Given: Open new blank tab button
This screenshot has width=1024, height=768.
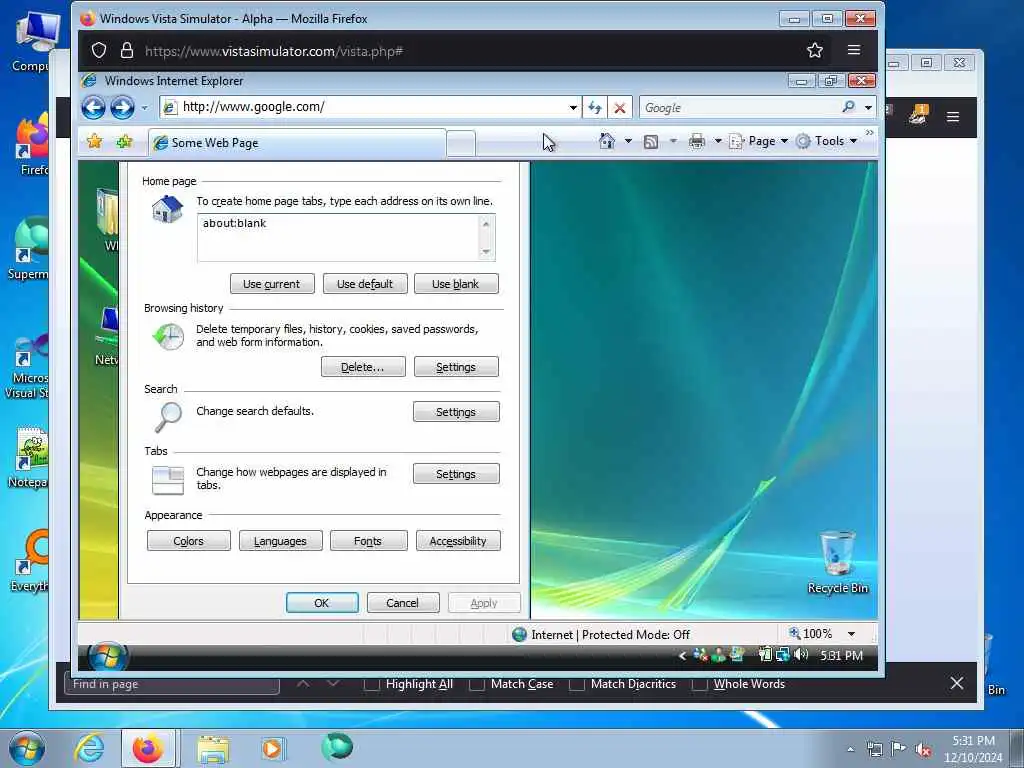Looking at the screenshot, I should [461, 144].
